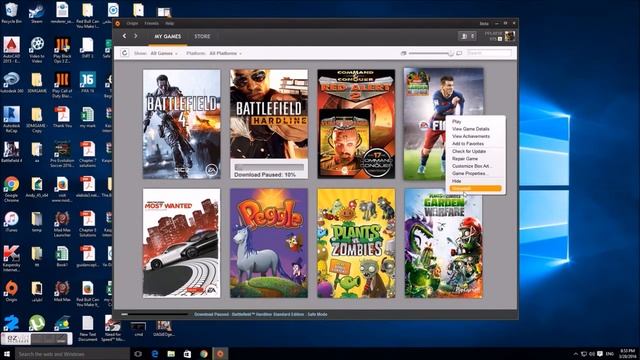
Task: Click the taskbar search box
Action: pos(73,354)
